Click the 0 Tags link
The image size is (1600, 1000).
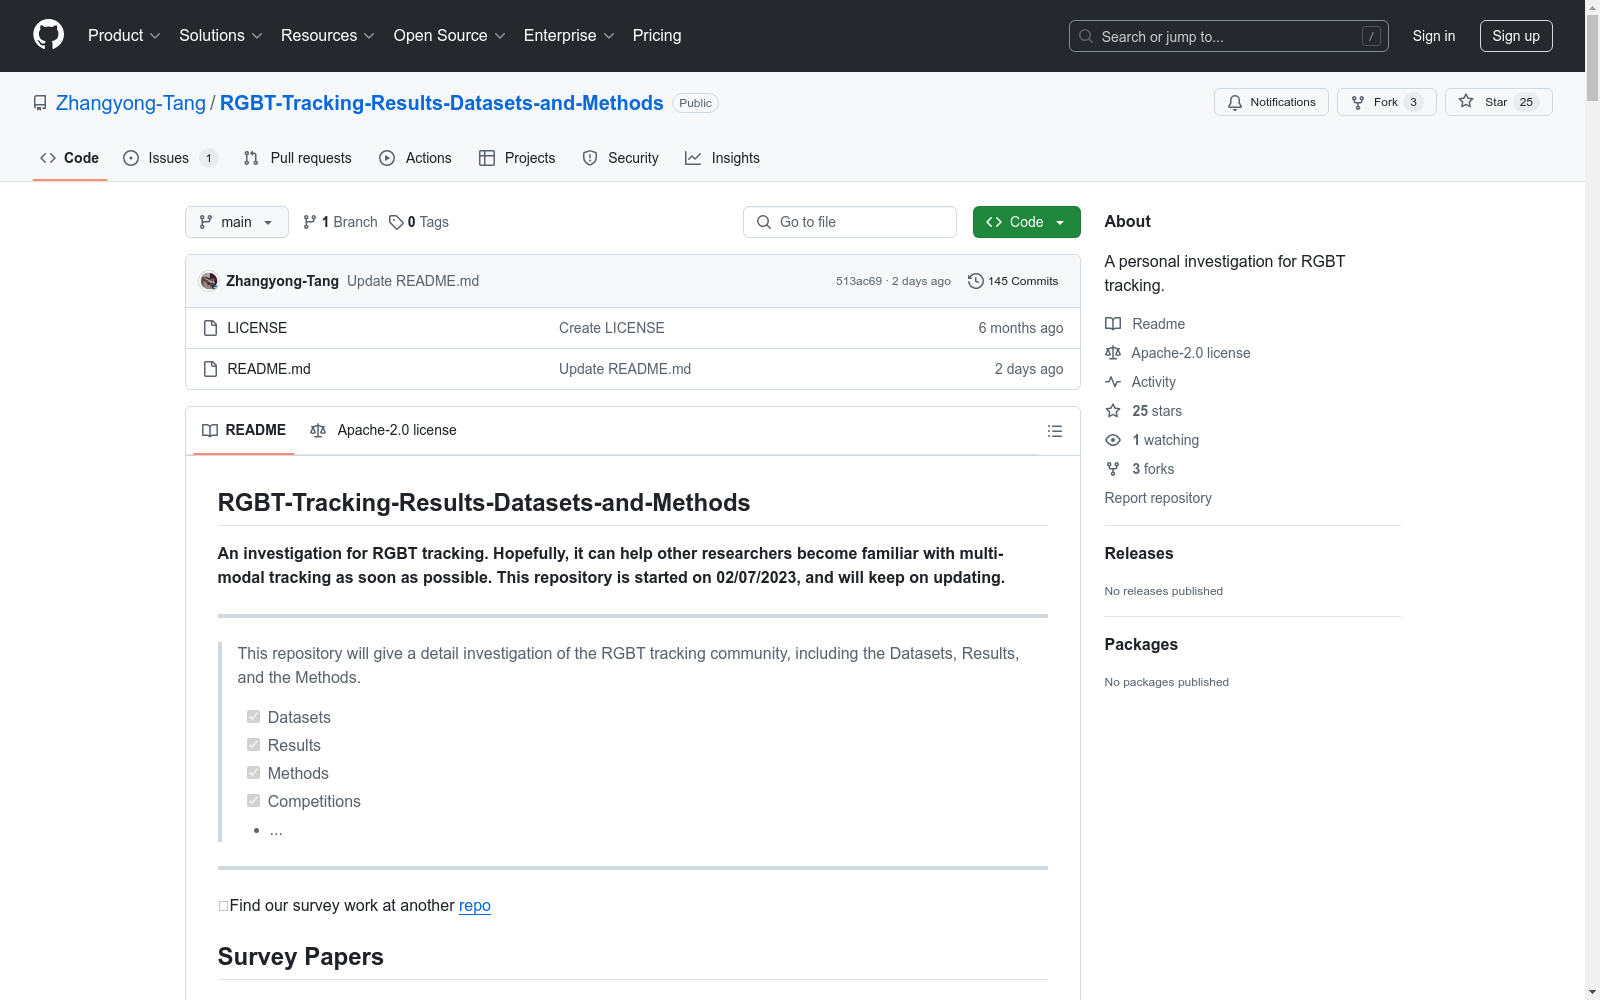click(420, 222)
